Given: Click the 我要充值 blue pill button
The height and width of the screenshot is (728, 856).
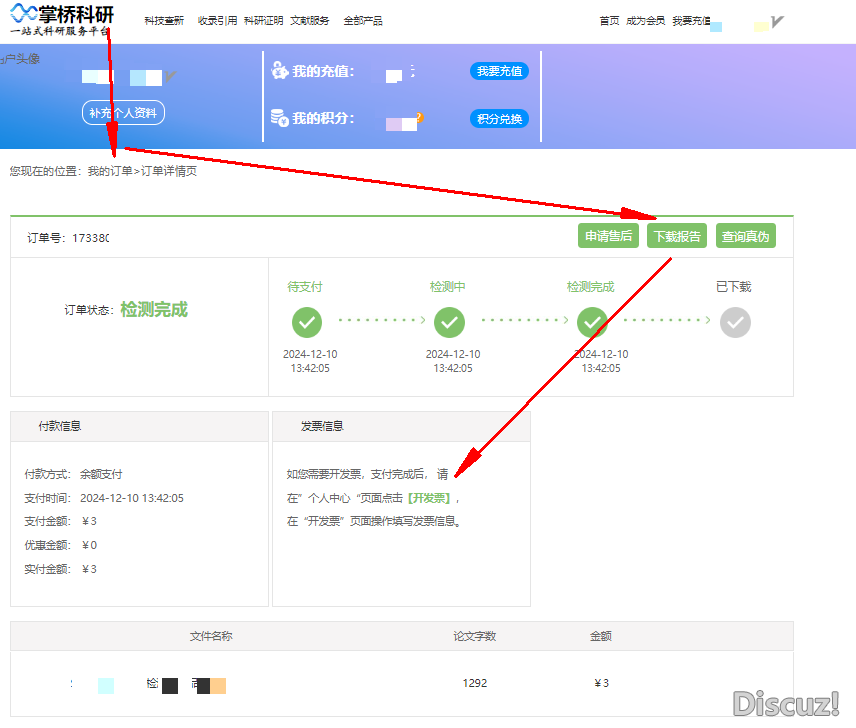Looking at the screenshot, I should coord(499,71).
